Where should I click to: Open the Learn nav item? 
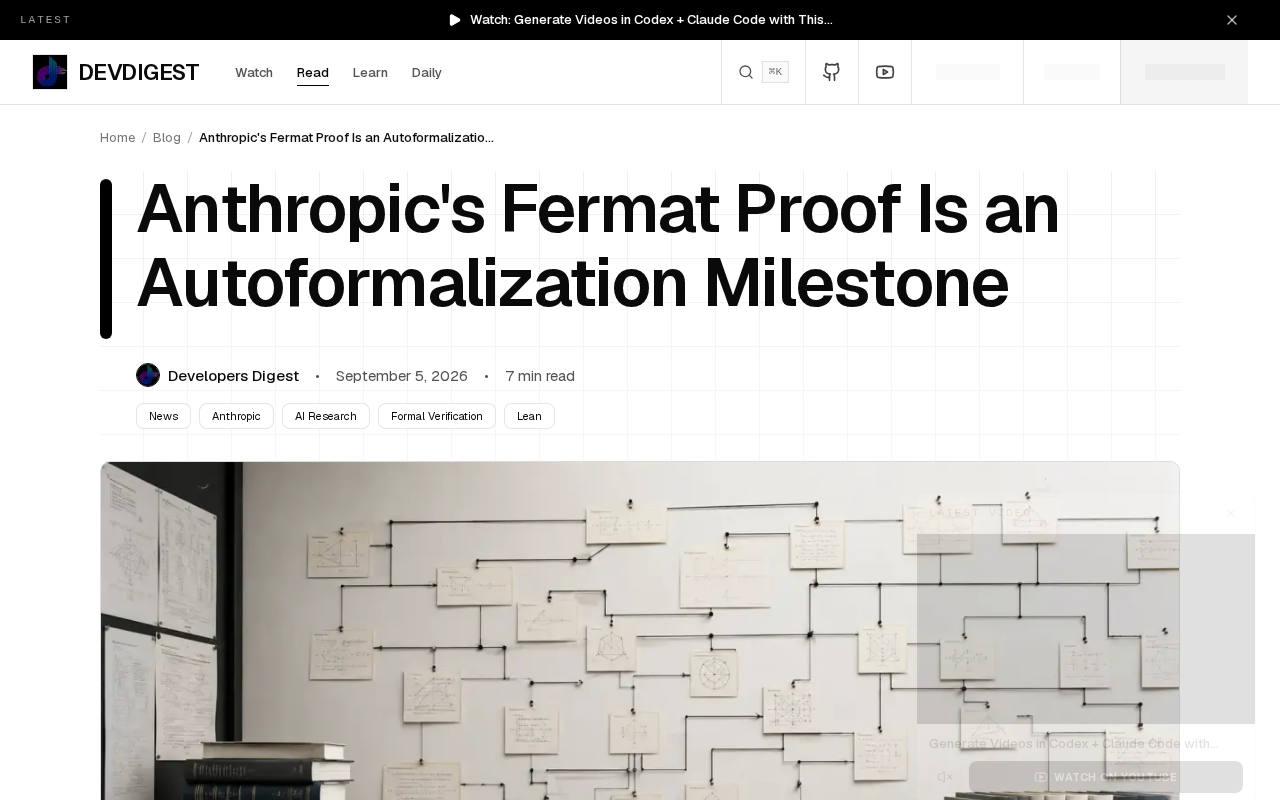tap(370, 72)
